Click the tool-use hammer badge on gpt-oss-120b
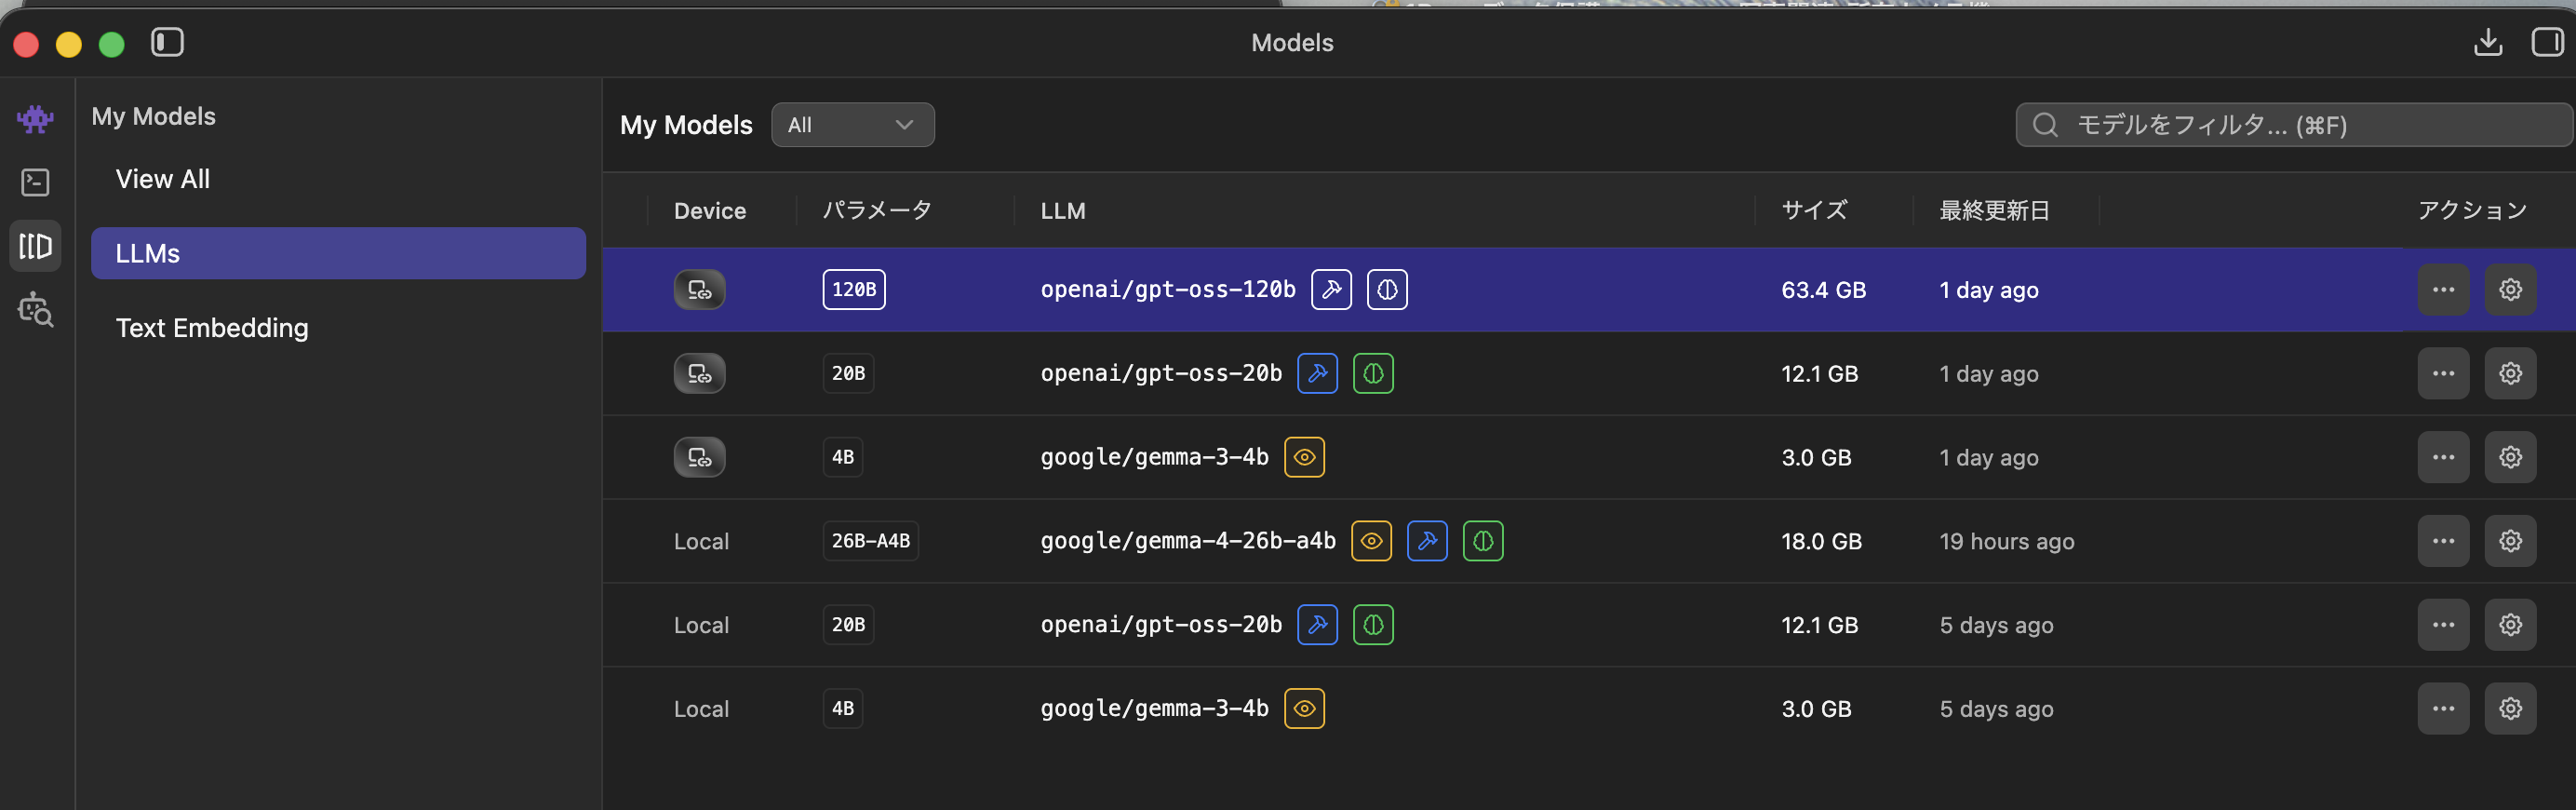This screenshot has width=2576, height=810. click(1331, 290)
